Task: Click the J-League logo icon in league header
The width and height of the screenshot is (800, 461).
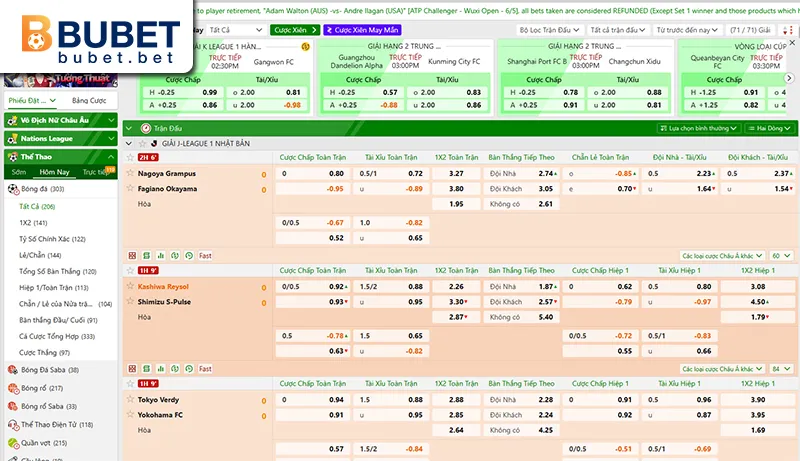Action: [x=154, y=144]
